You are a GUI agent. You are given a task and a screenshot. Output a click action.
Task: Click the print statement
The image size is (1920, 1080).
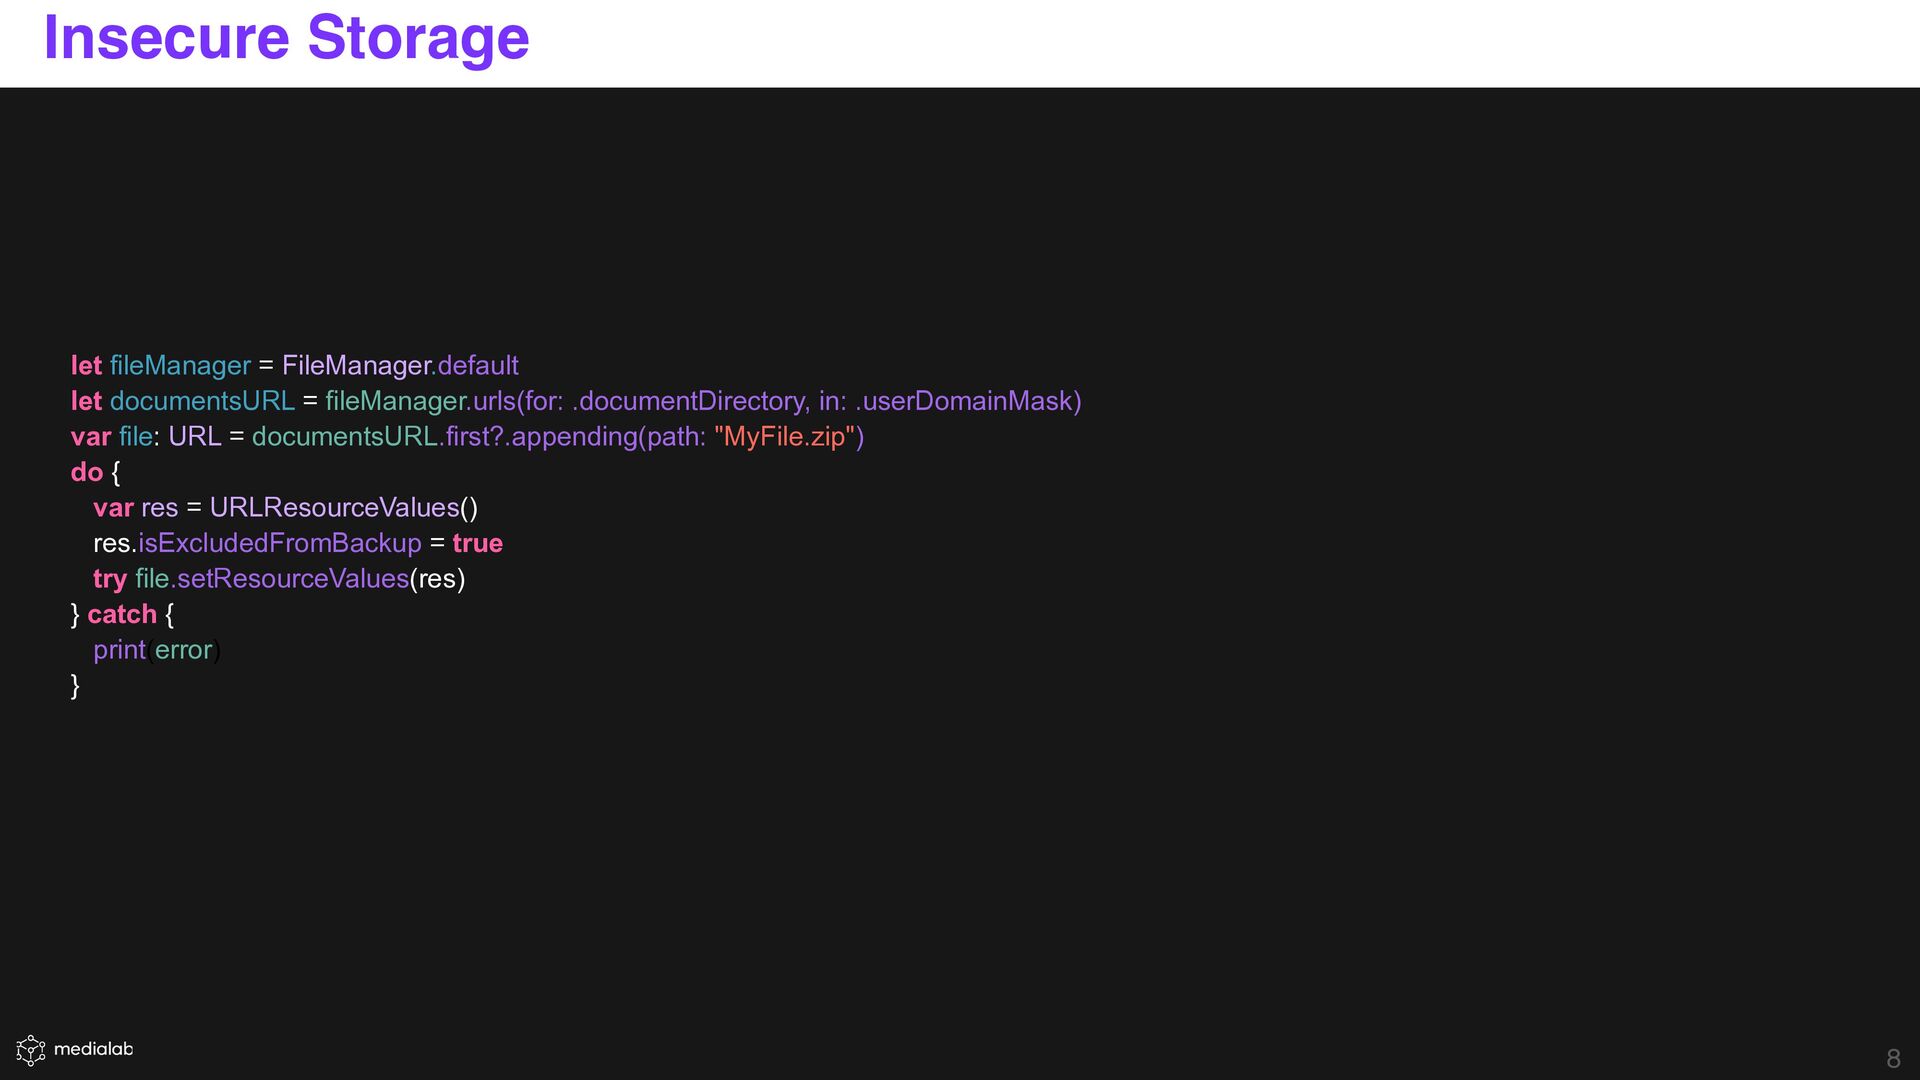coord(119,650)
